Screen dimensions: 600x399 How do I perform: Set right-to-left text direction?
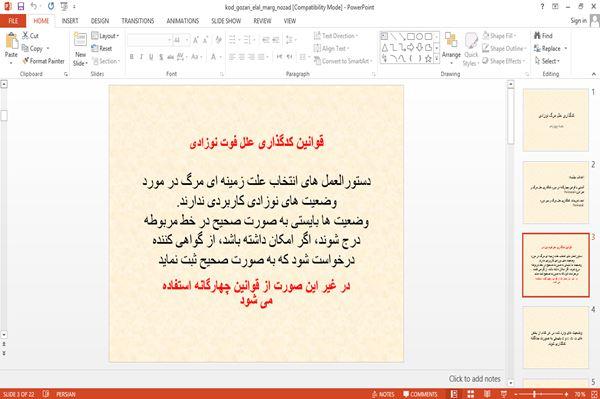click(290, 57)
